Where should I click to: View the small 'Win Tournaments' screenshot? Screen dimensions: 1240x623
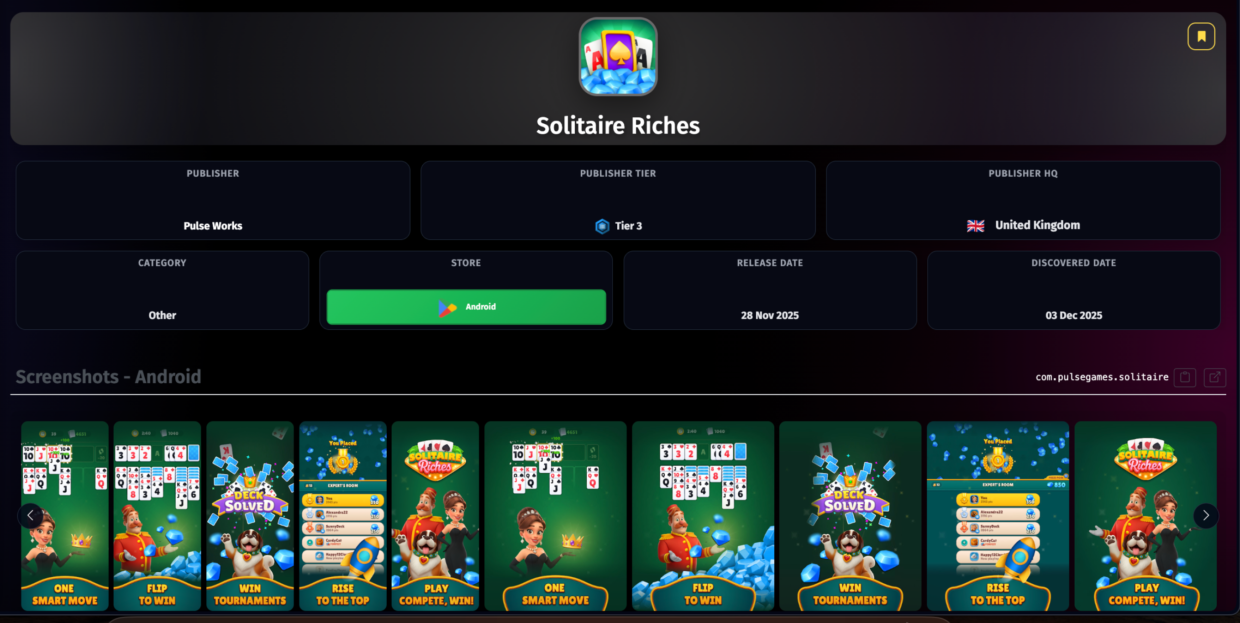pos(250,516)
